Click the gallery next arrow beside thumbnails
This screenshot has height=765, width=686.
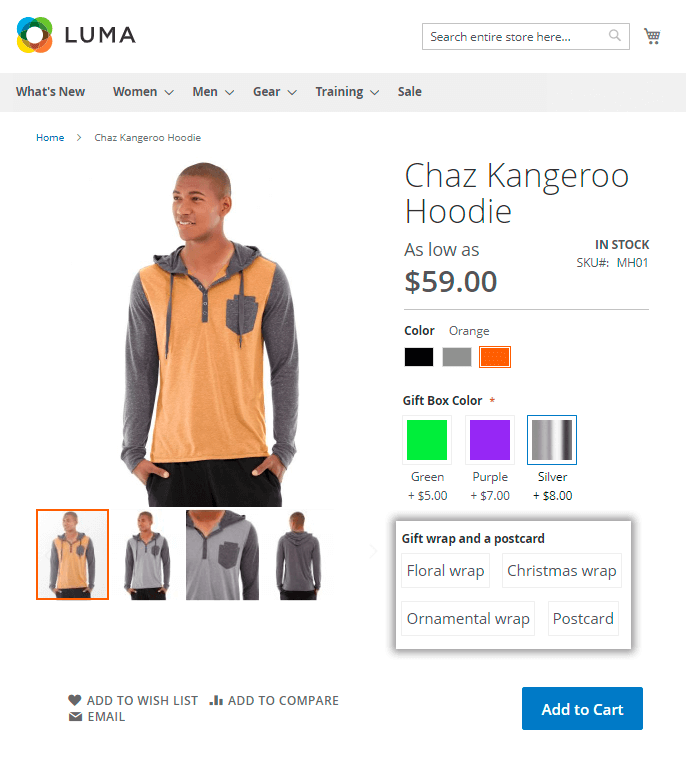coord(373,551)
